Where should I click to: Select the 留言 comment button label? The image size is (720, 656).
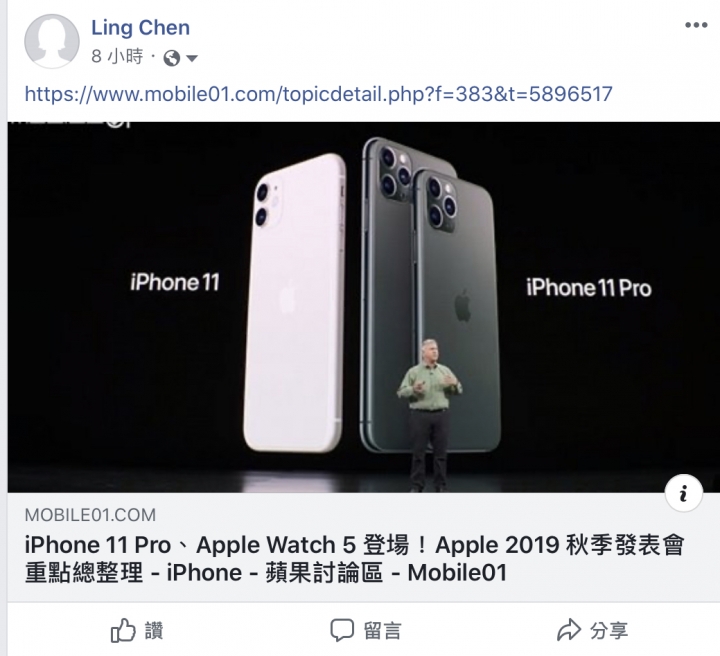click(x=382, y=631)
